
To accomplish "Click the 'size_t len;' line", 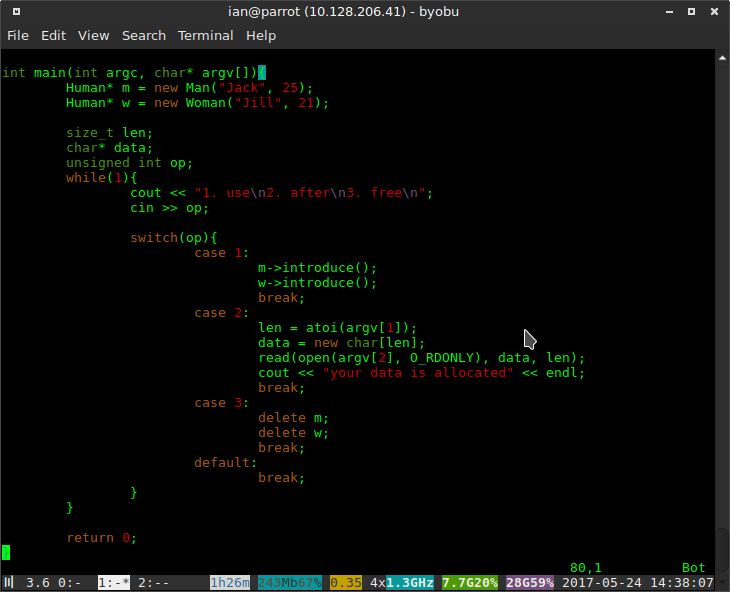I will (x=109, y=133).
